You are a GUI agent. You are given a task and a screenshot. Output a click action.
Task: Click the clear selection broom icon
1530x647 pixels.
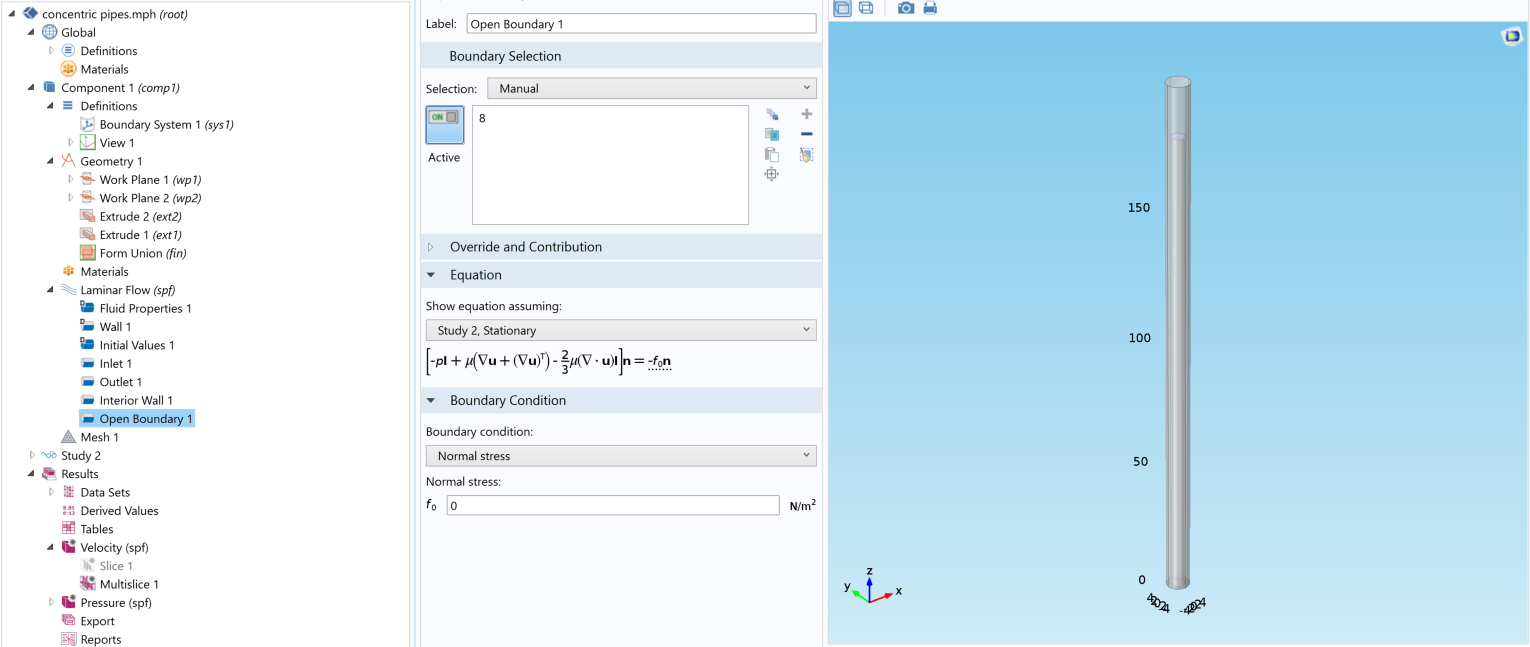[806, 154]
